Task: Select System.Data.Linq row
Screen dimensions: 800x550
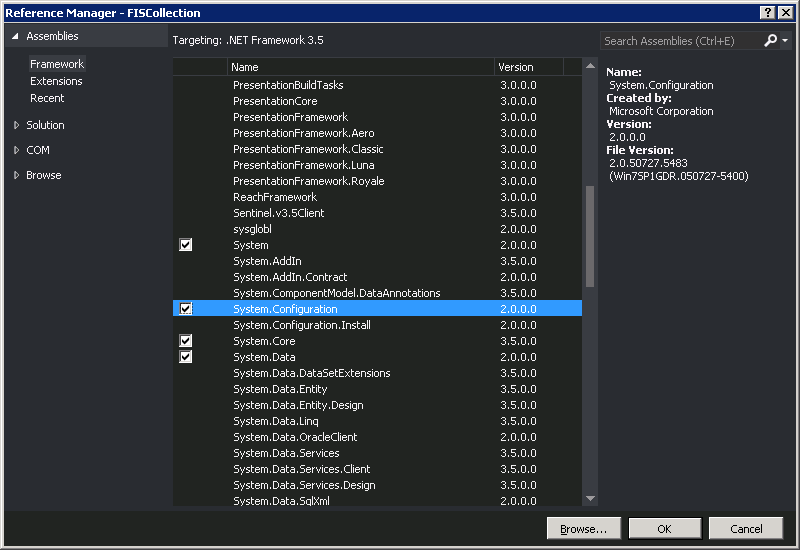Action: (x=377, y=421)
